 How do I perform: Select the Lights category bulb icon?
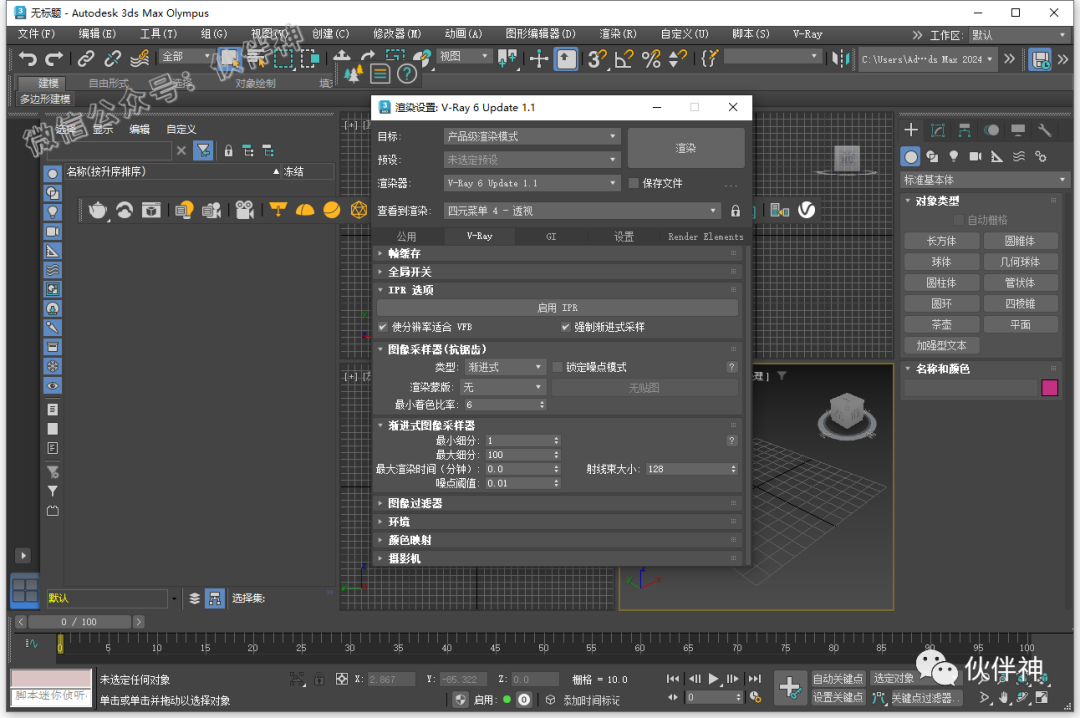(953, 157)
